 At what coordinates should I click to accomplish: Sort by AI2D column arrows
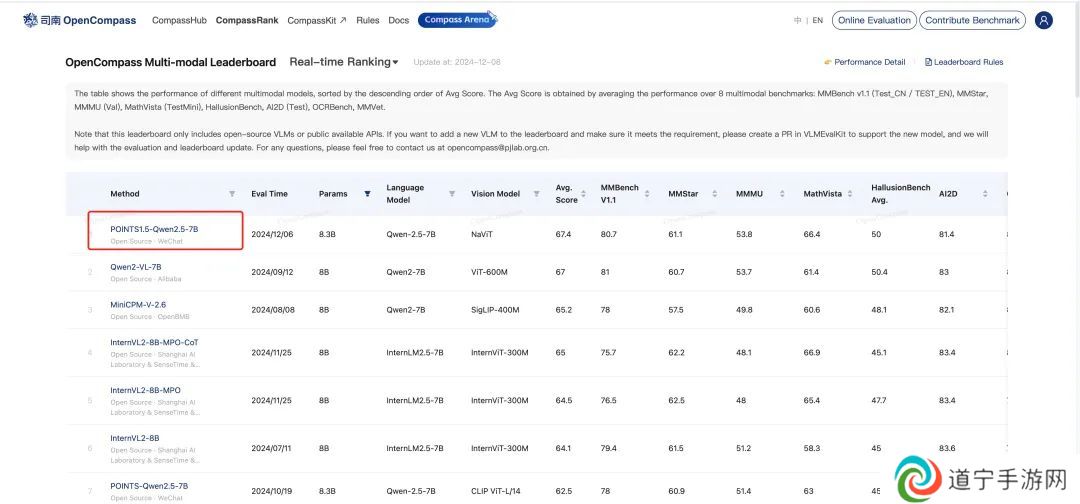[x=985, y=194]
